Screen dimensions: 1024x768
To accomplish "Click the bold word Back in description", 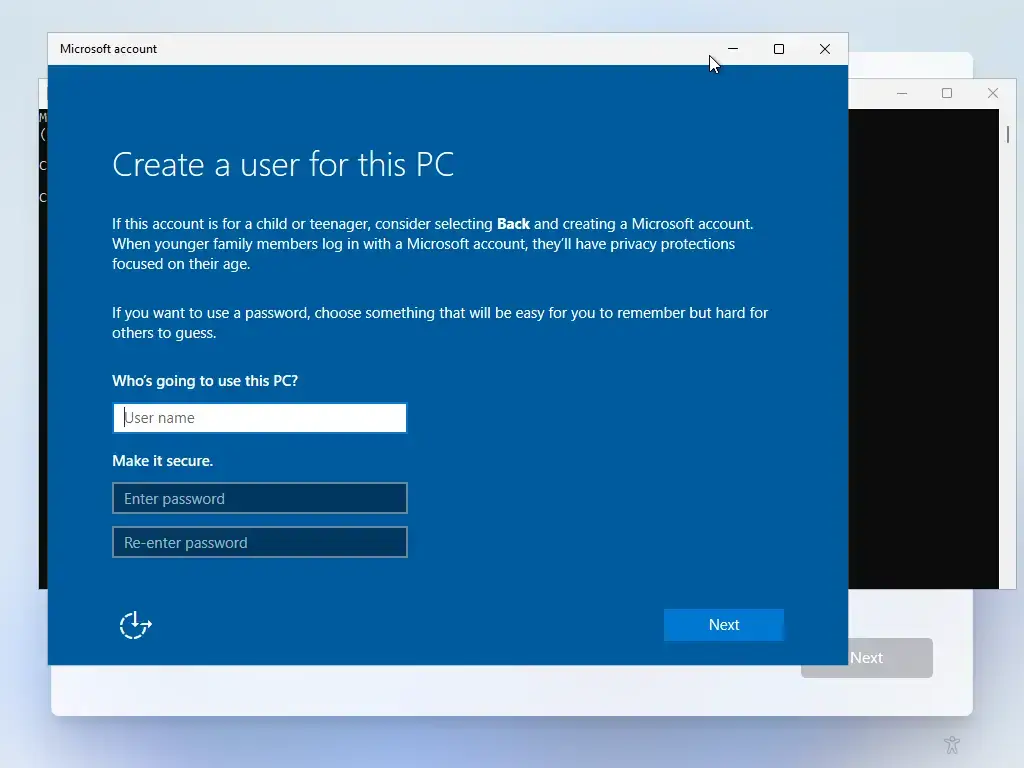I will point(513,224).
